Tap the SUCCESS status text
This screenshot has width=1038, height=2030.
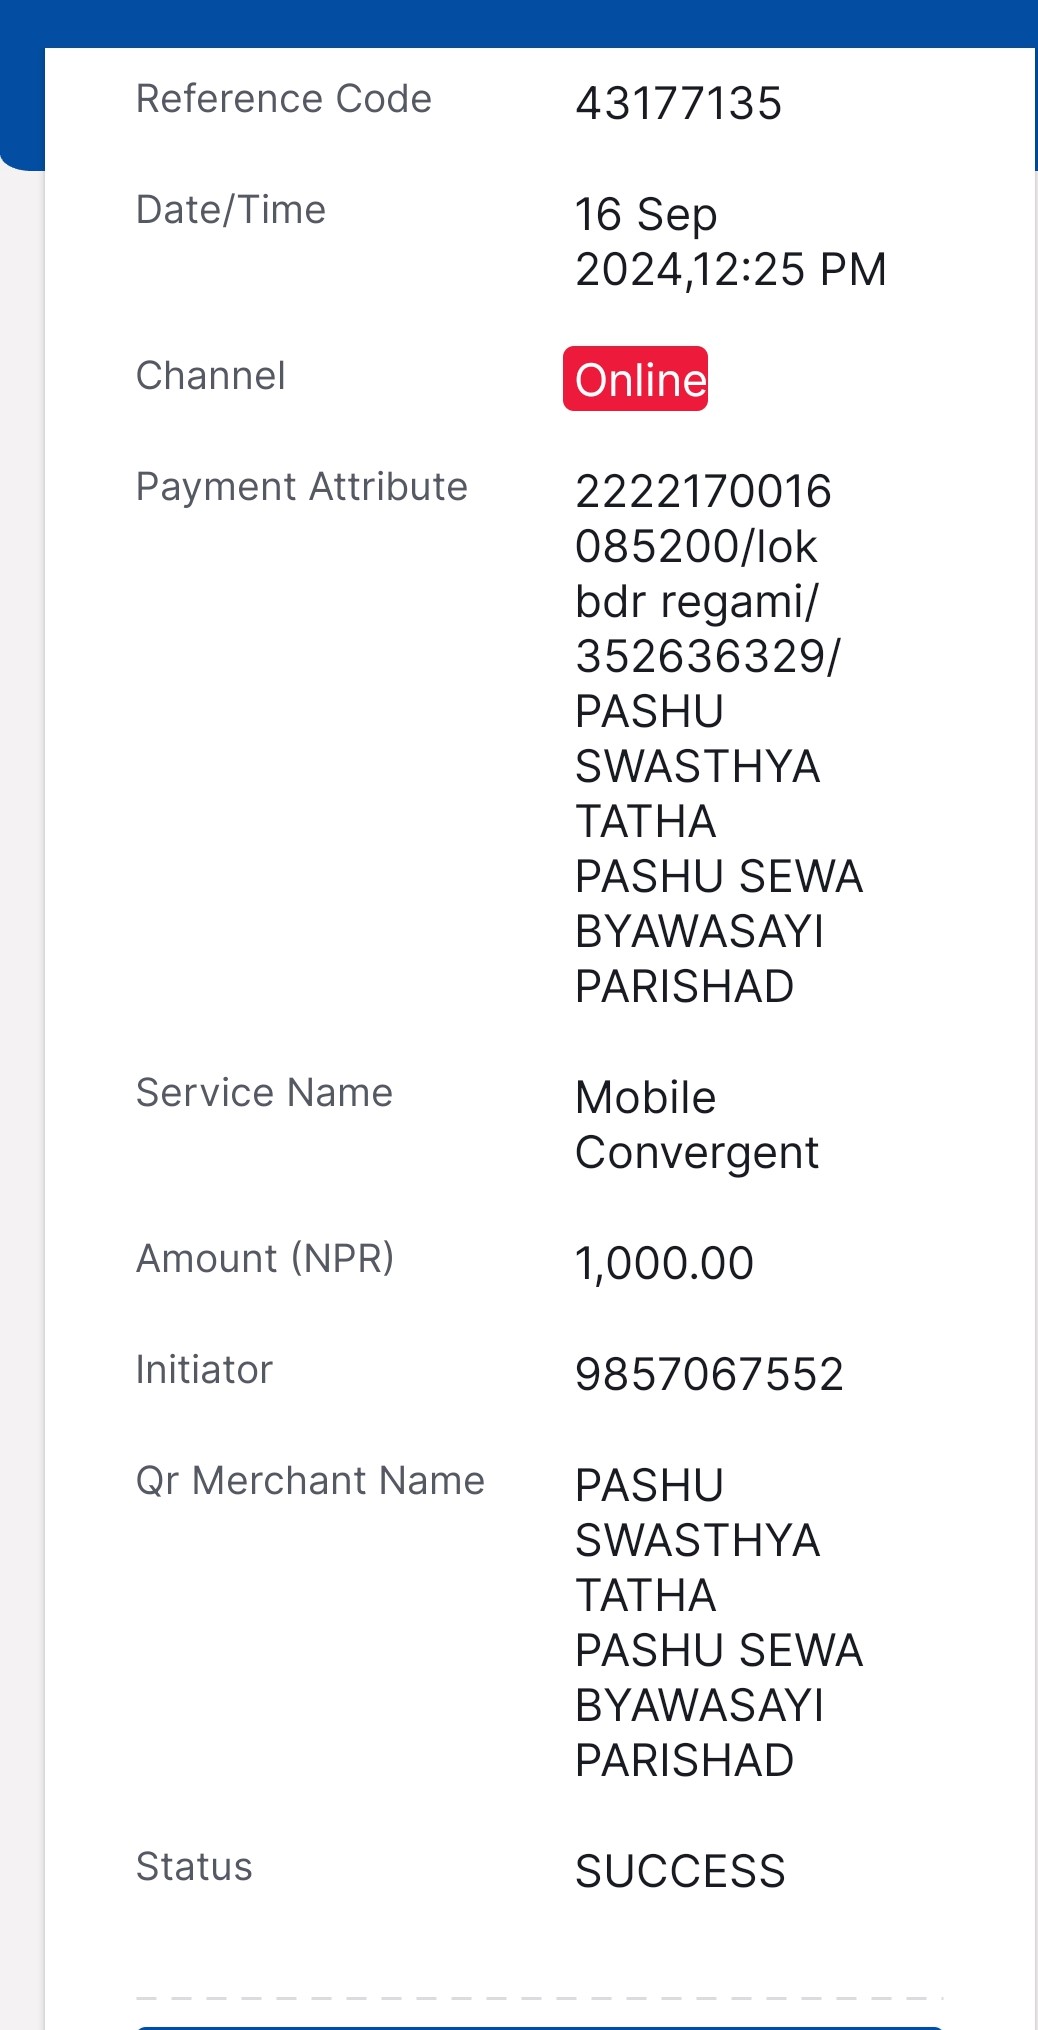680,1871
